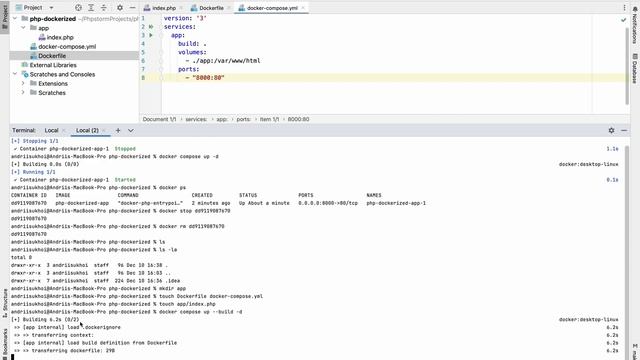Collapse Scratches and Consoles node

pyautogui.click(x=15, y=74)
